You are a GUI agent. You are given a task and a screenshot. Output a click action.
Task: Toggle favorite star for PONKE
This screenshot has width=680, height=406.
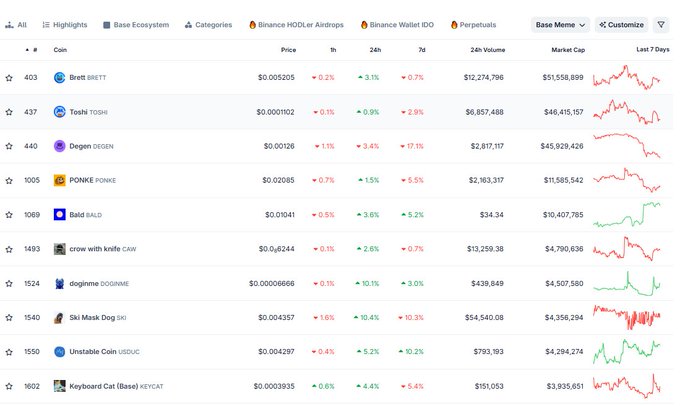point(9,180)
